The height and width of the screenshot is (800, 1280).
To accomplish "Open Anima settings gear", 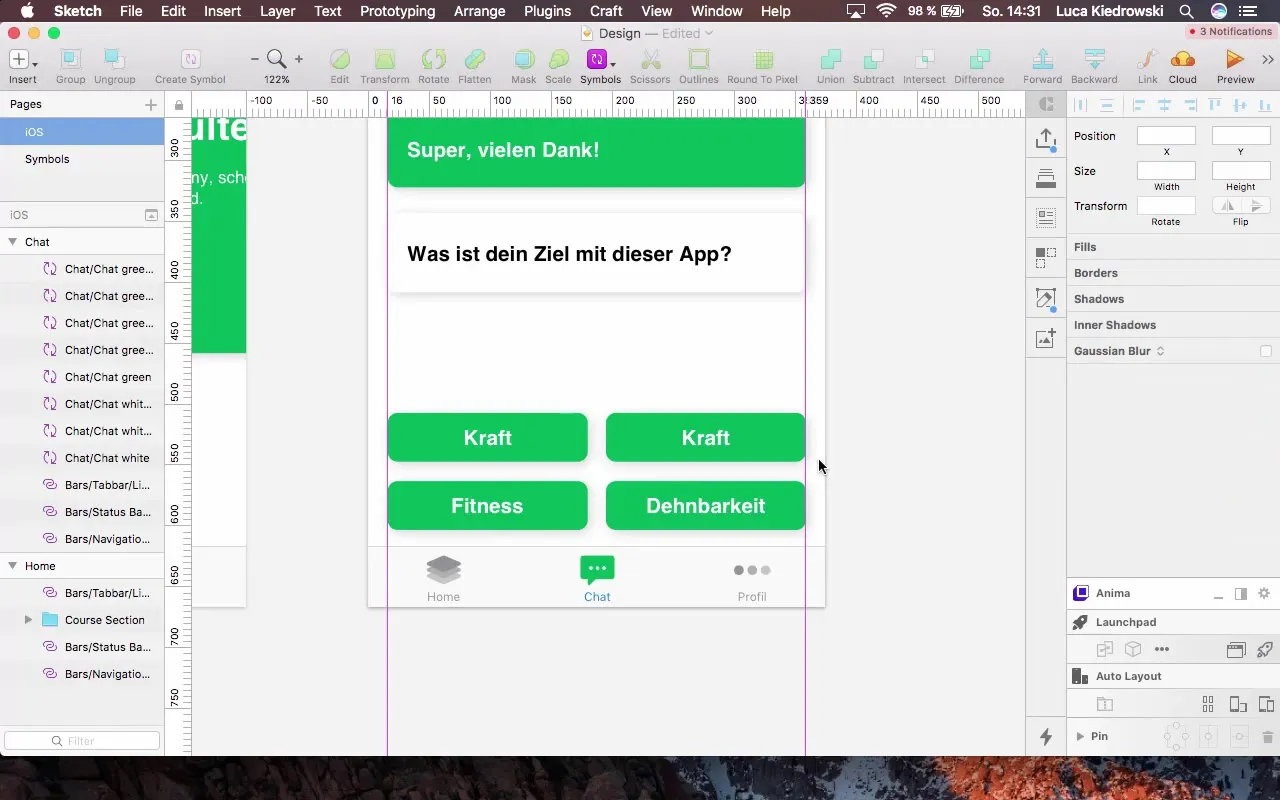I will (x=1264, y=593).
